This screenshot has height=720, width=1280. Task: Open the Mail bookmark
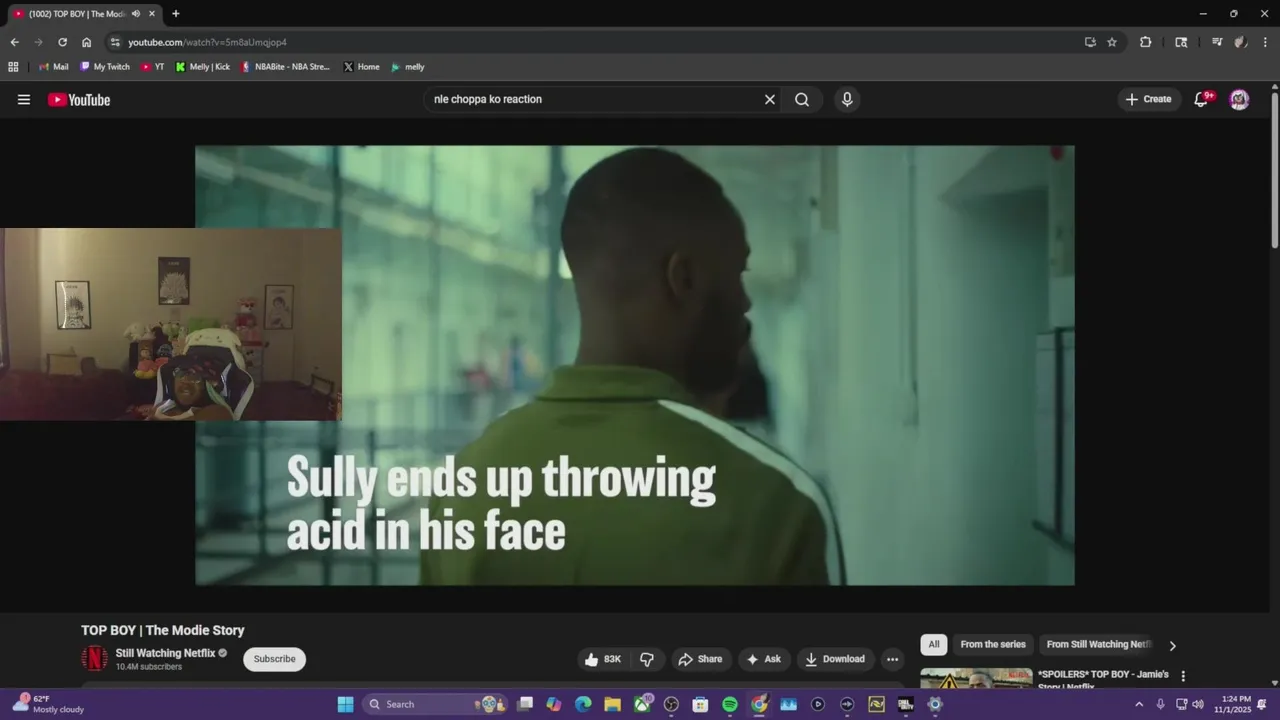(54, 67)
